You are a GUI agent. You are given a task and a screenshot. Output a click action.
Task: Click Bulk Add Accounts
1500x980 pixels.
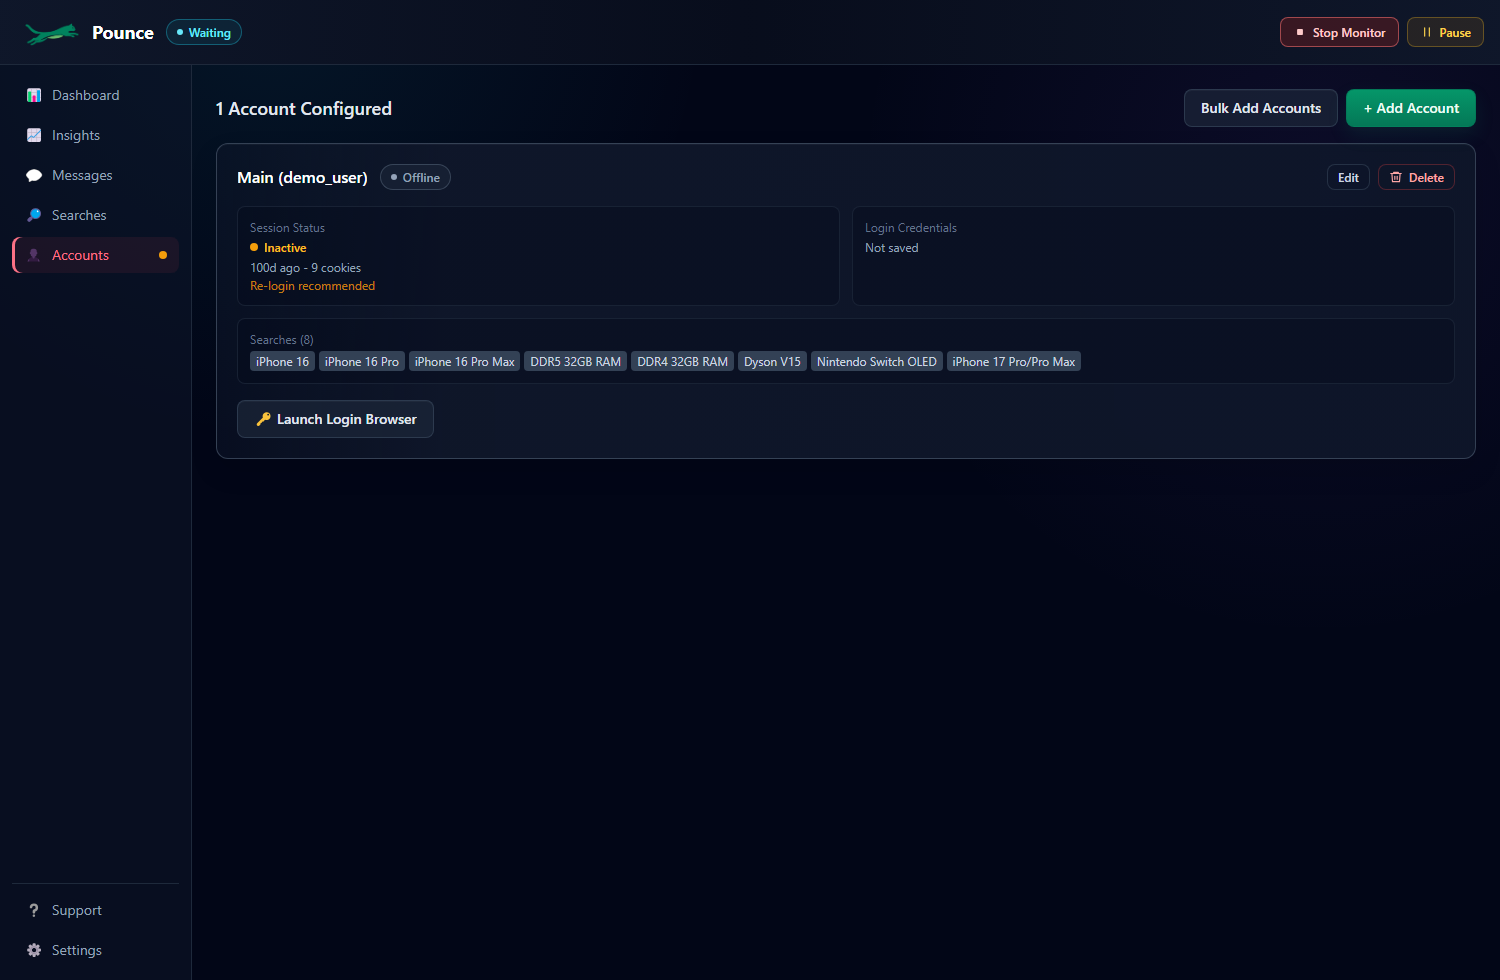[x=1260, y=108]
